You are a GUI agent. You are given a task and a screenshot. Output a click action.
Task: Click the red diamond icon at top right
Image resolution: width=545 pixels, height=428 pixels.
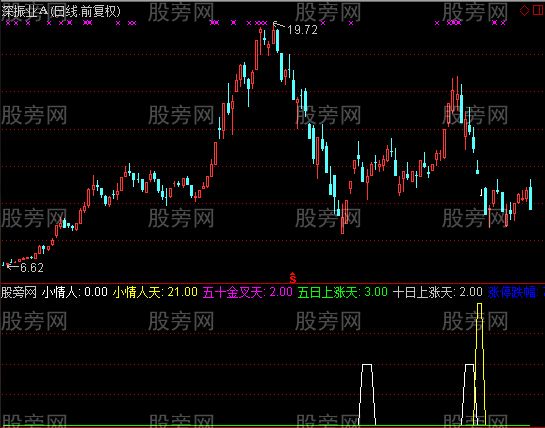point(524,11)
